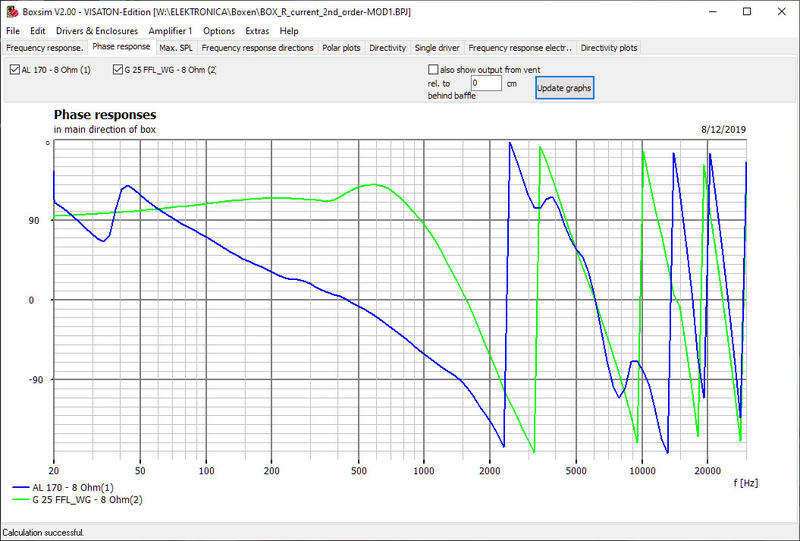The width and height of the screenshot is (800, 541).
Task: Enable also show output from vent
Action: pos(433,70)
